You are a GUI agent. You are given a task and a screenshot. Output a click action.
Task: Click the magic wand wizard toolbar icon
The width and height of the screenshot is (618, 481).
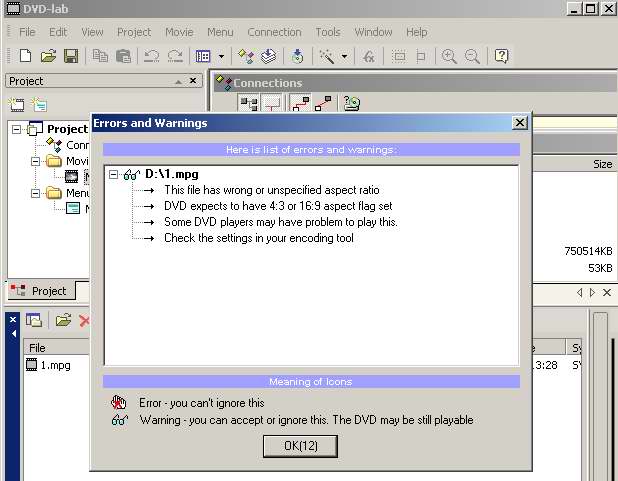point(327,56)
